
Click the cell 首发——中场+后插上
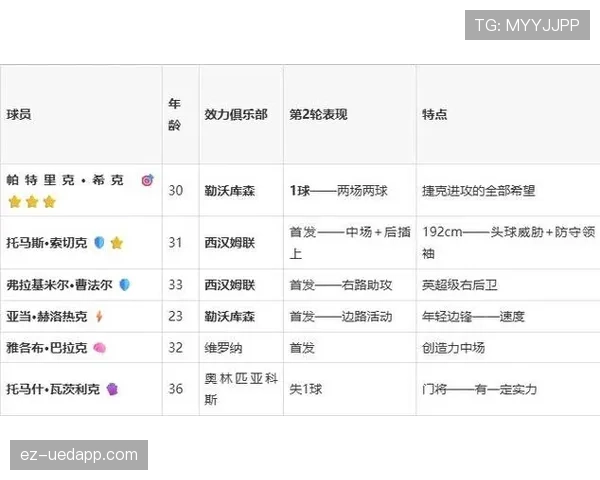coord(350,243)
